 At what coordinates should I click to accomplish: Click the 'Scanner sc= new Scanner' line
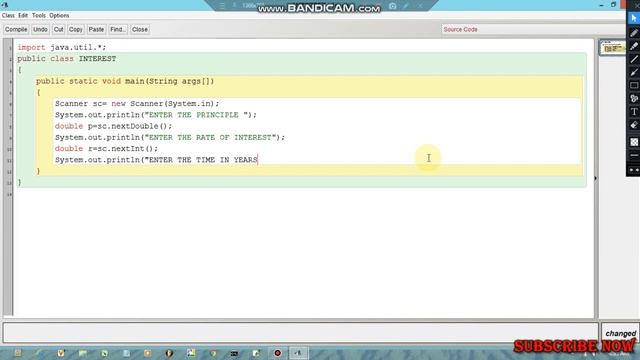click(137, 104)
